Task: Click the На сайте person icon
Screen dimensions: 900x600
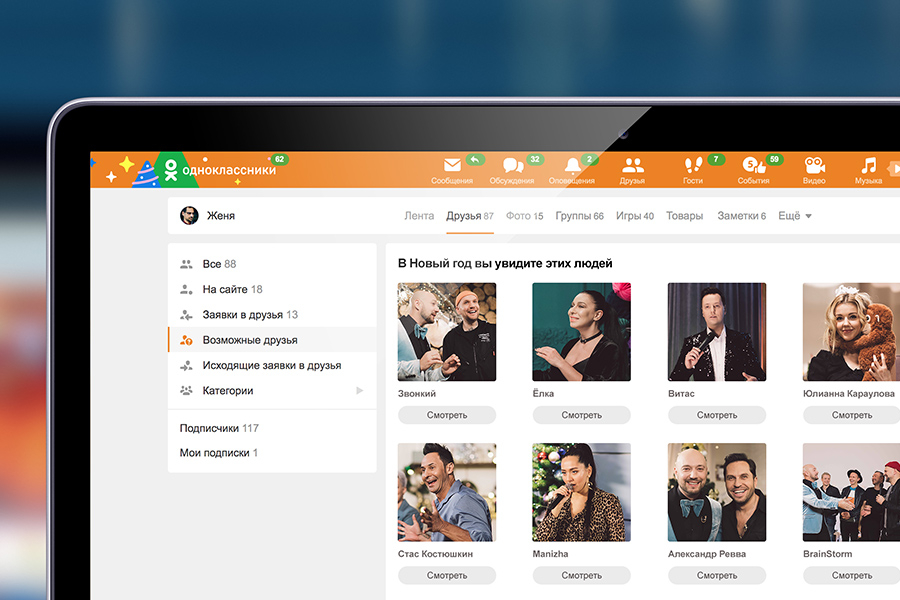Action: (x=186, y=289)
